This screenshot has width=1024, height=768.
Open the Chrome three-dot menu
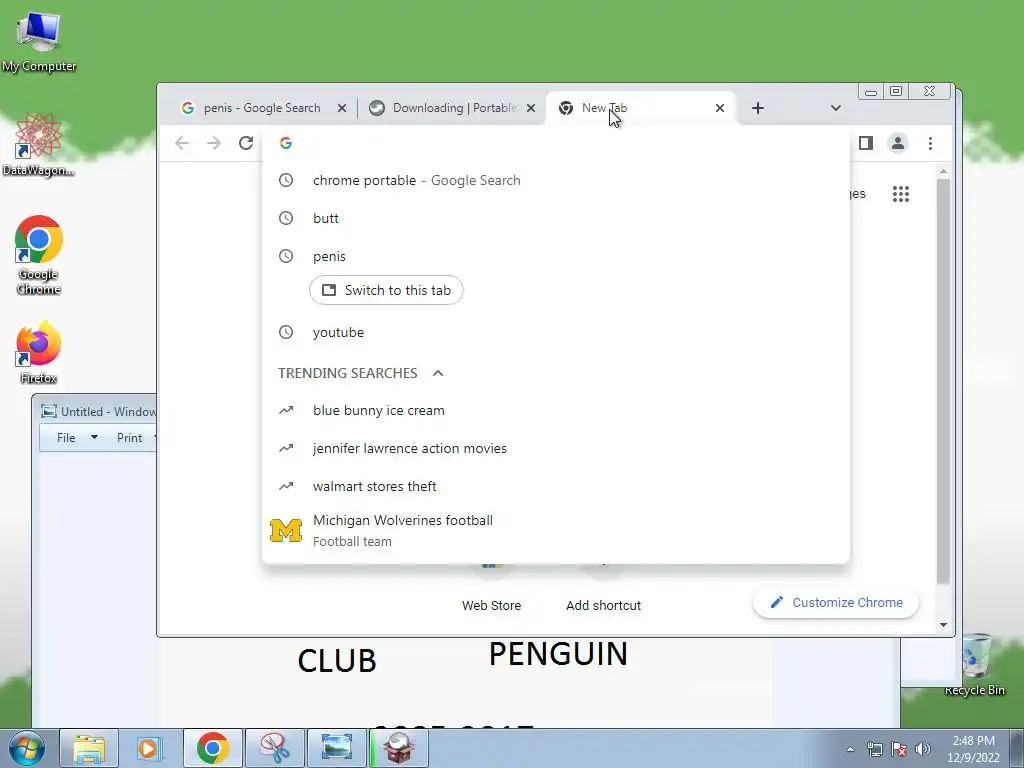[930, 143]
